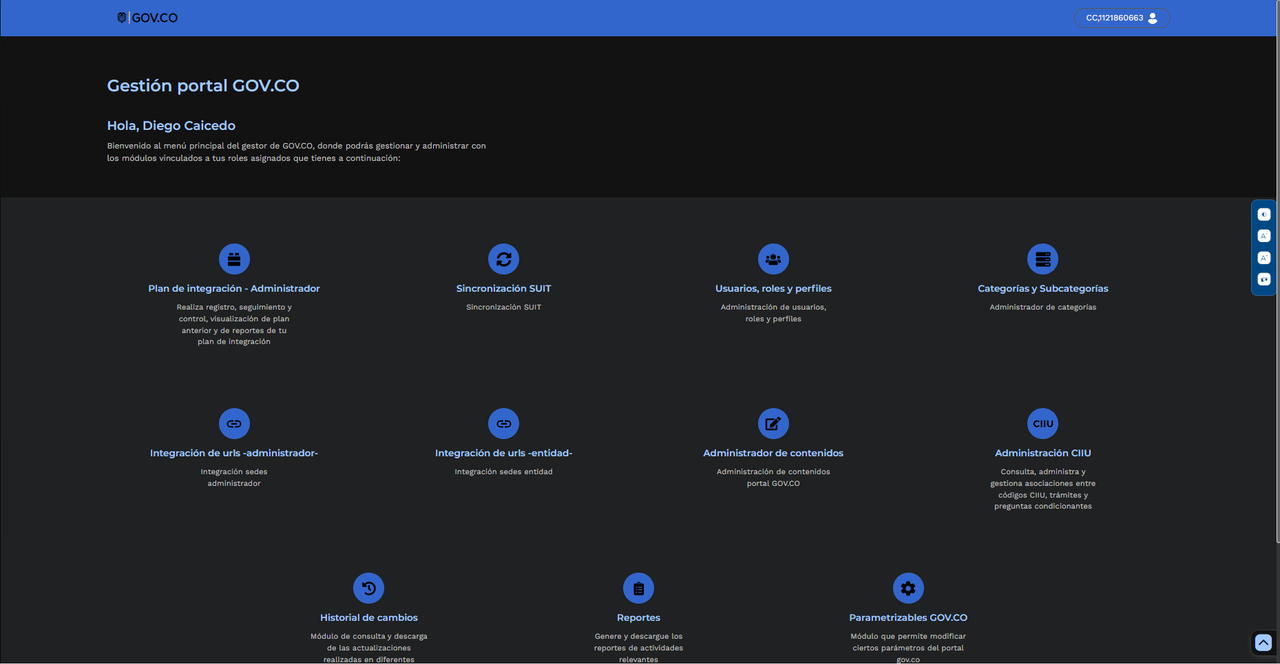This screenshot has width=1280, height=664.
Task: Click 'Integración sedes entidad' description
Action: 504,472
